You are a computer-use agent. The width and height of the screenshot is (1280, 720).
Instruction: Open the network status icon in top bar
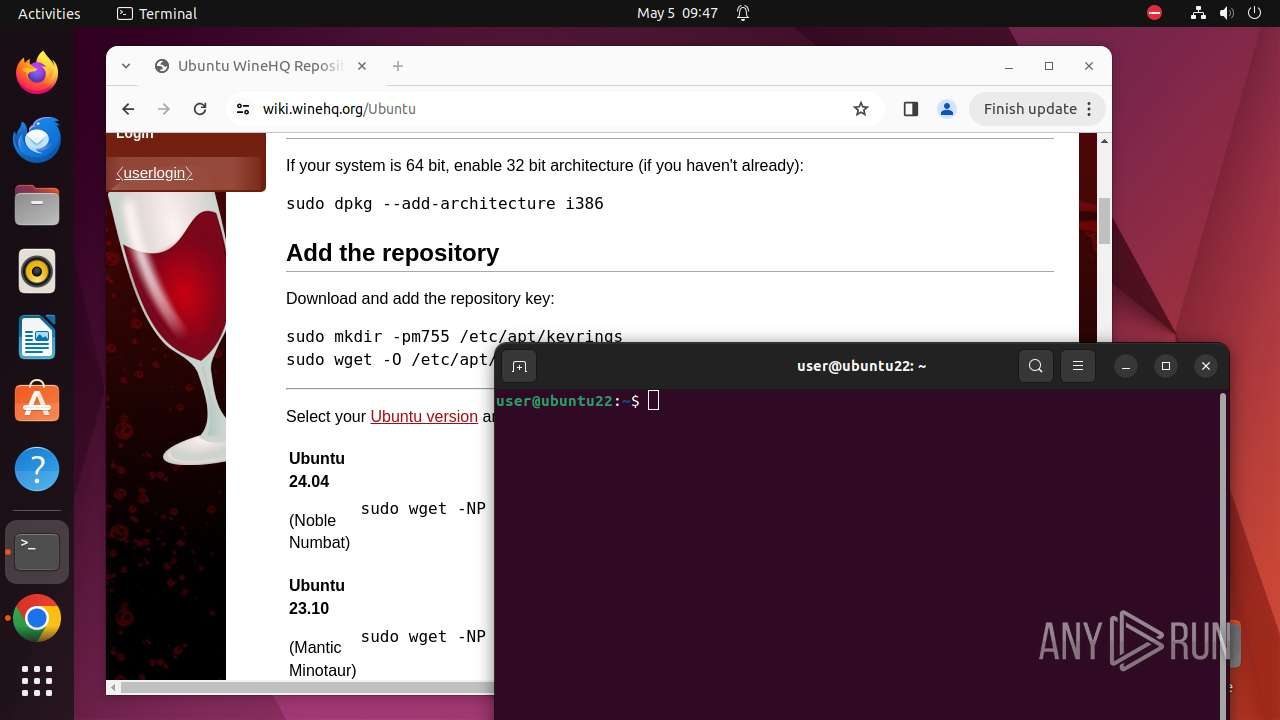[x=1198, y=13]
